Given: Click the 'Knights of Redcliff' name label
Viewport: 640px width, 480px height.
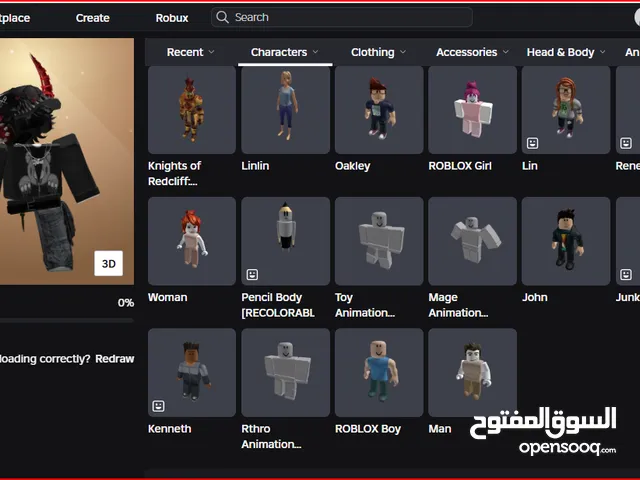Looking at the screenshot, I should [175, 173].
